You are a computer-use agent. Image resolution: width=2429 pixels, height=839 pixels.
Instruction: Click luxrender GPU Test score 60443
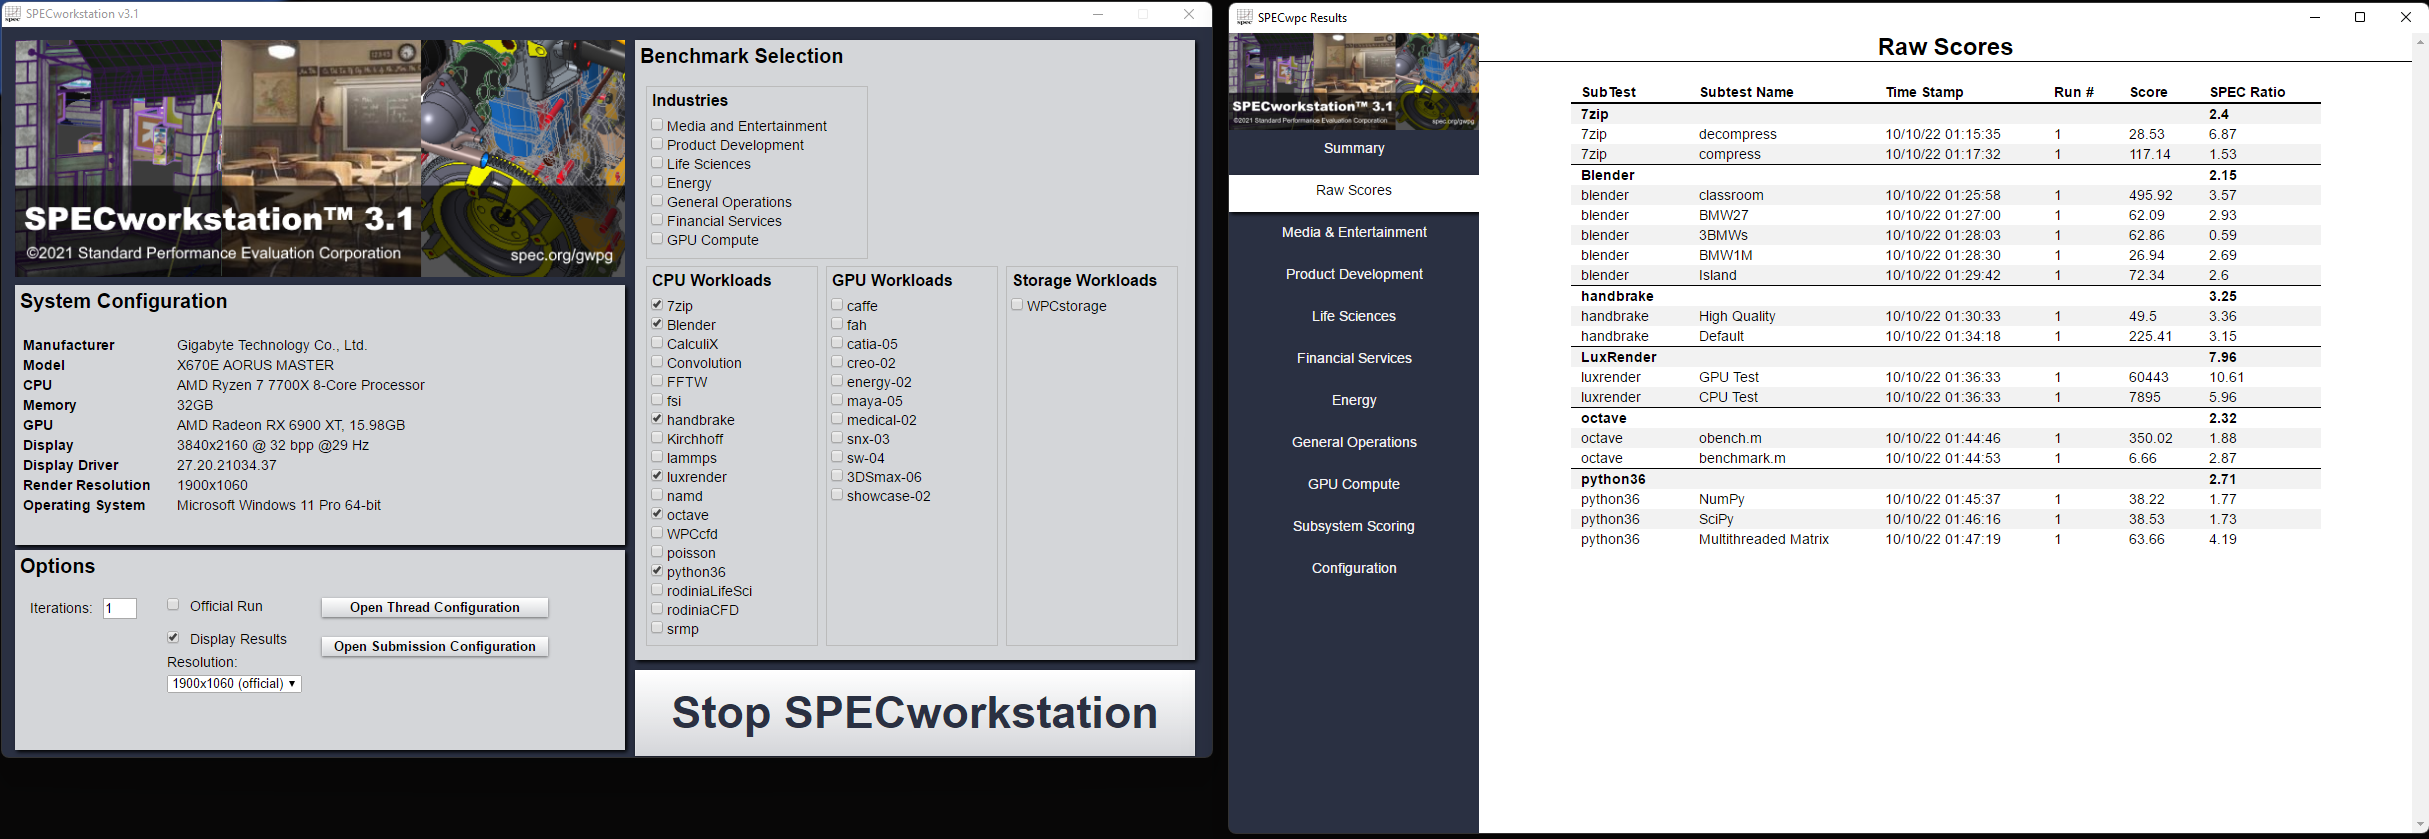(2148, 377)
